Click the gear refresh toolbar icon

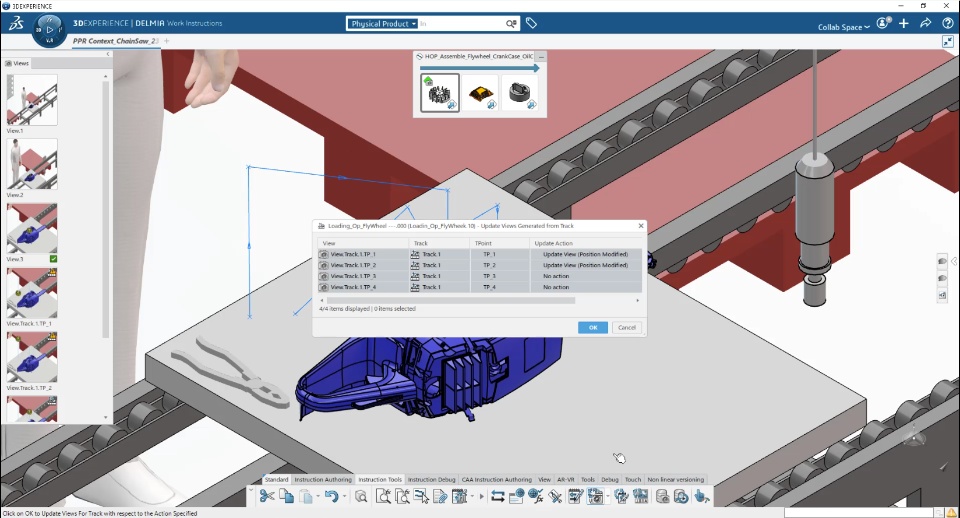(621, 496)
